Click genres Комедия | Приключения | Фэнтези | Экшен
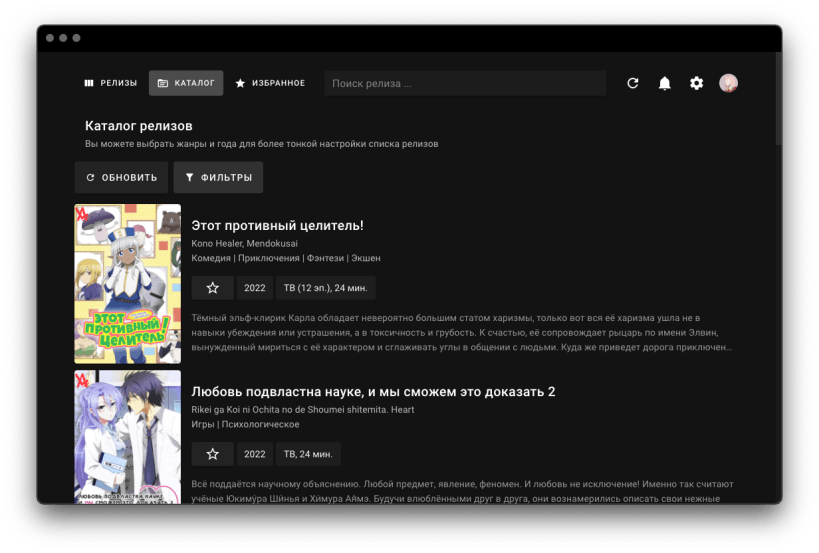This screenshot has height=553, width=819. coord(286,258)
